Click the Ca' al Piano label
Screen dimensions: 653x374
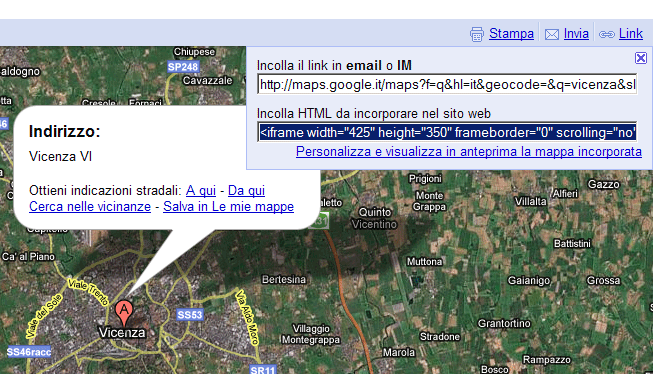pos(28,257)
